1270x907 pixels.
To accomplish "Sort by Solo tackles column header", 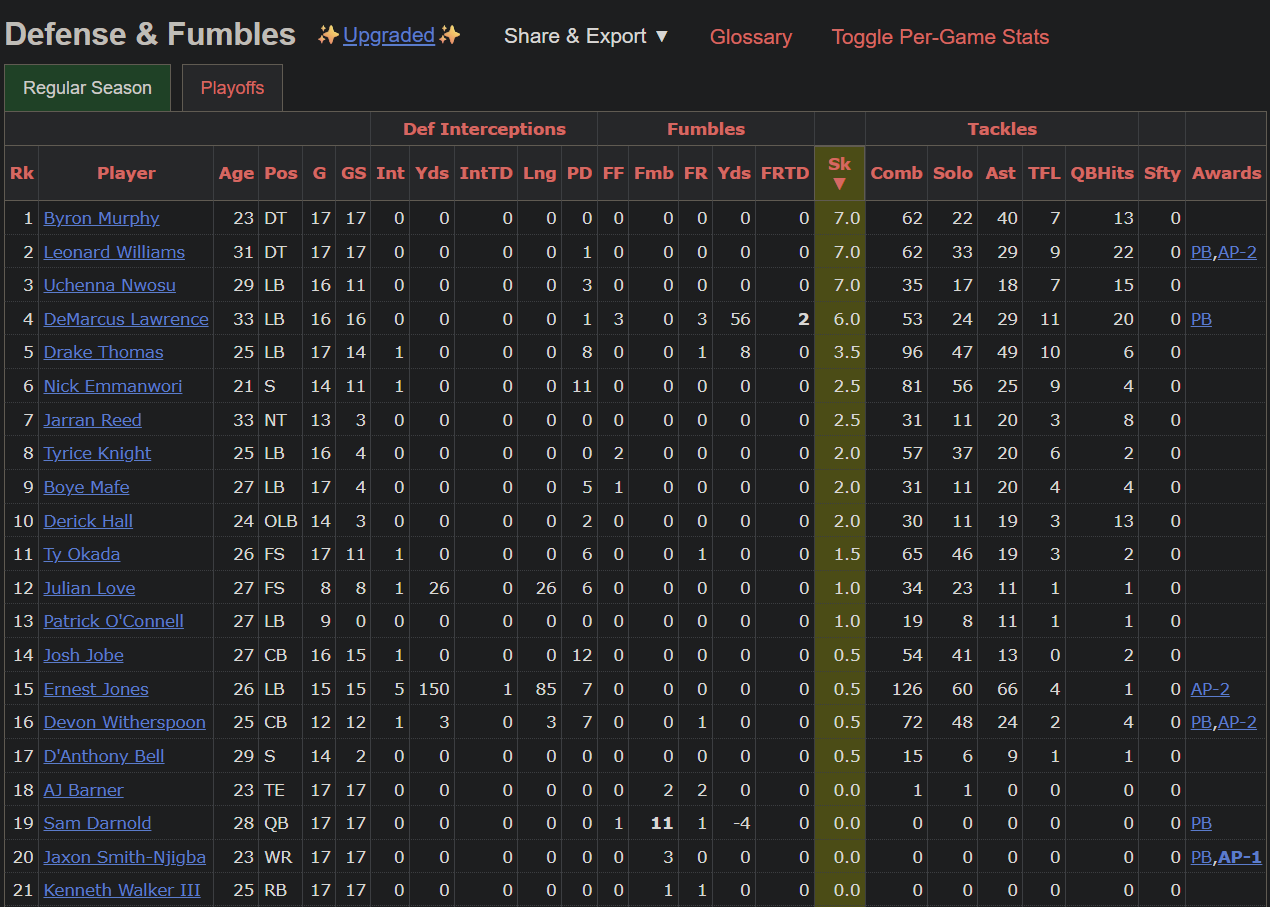I will (952, 173).
